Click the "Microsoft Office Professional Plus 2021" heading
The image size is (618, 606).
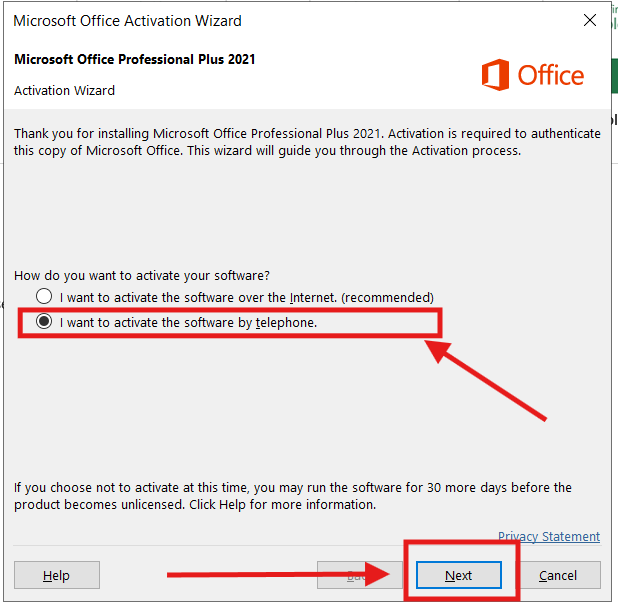(135, 60)
